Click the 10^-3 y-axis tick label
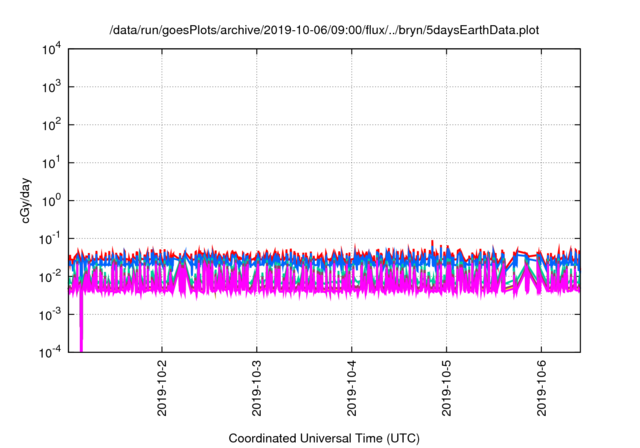Viewport: 640px width, 448px height. click(49, 314)
